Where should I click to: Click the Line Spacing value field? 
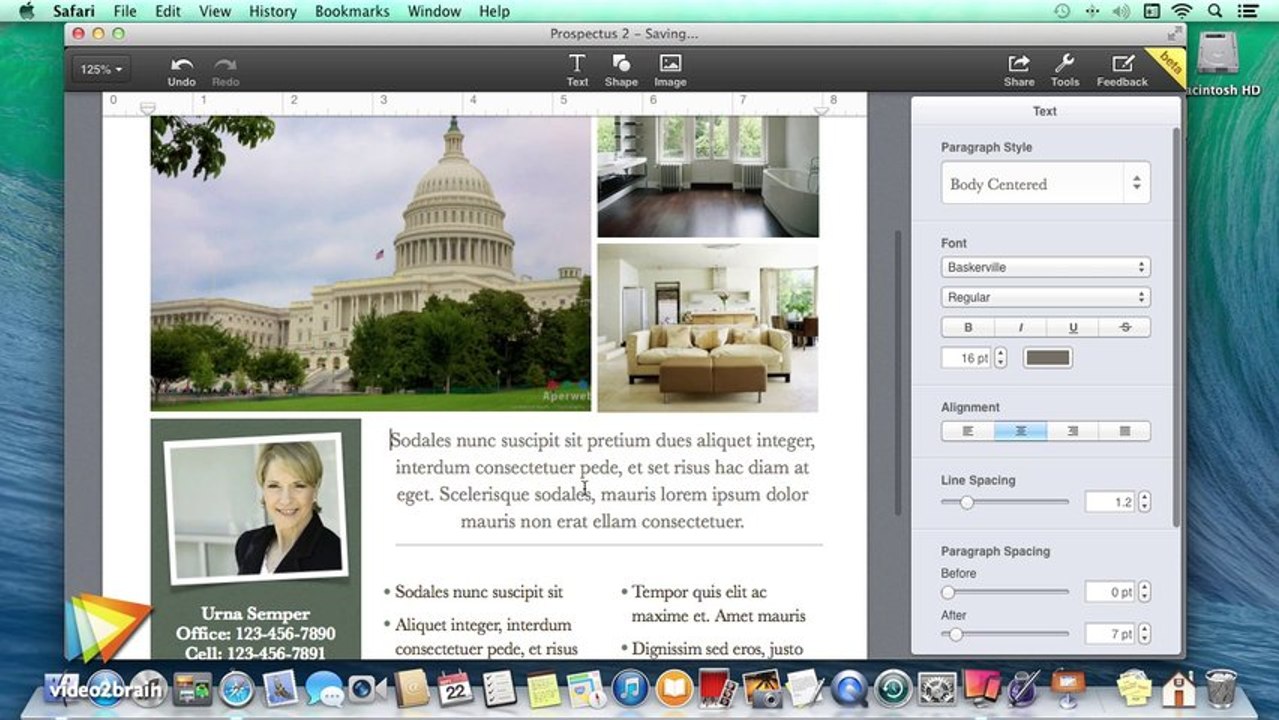tap(1110, 502)
